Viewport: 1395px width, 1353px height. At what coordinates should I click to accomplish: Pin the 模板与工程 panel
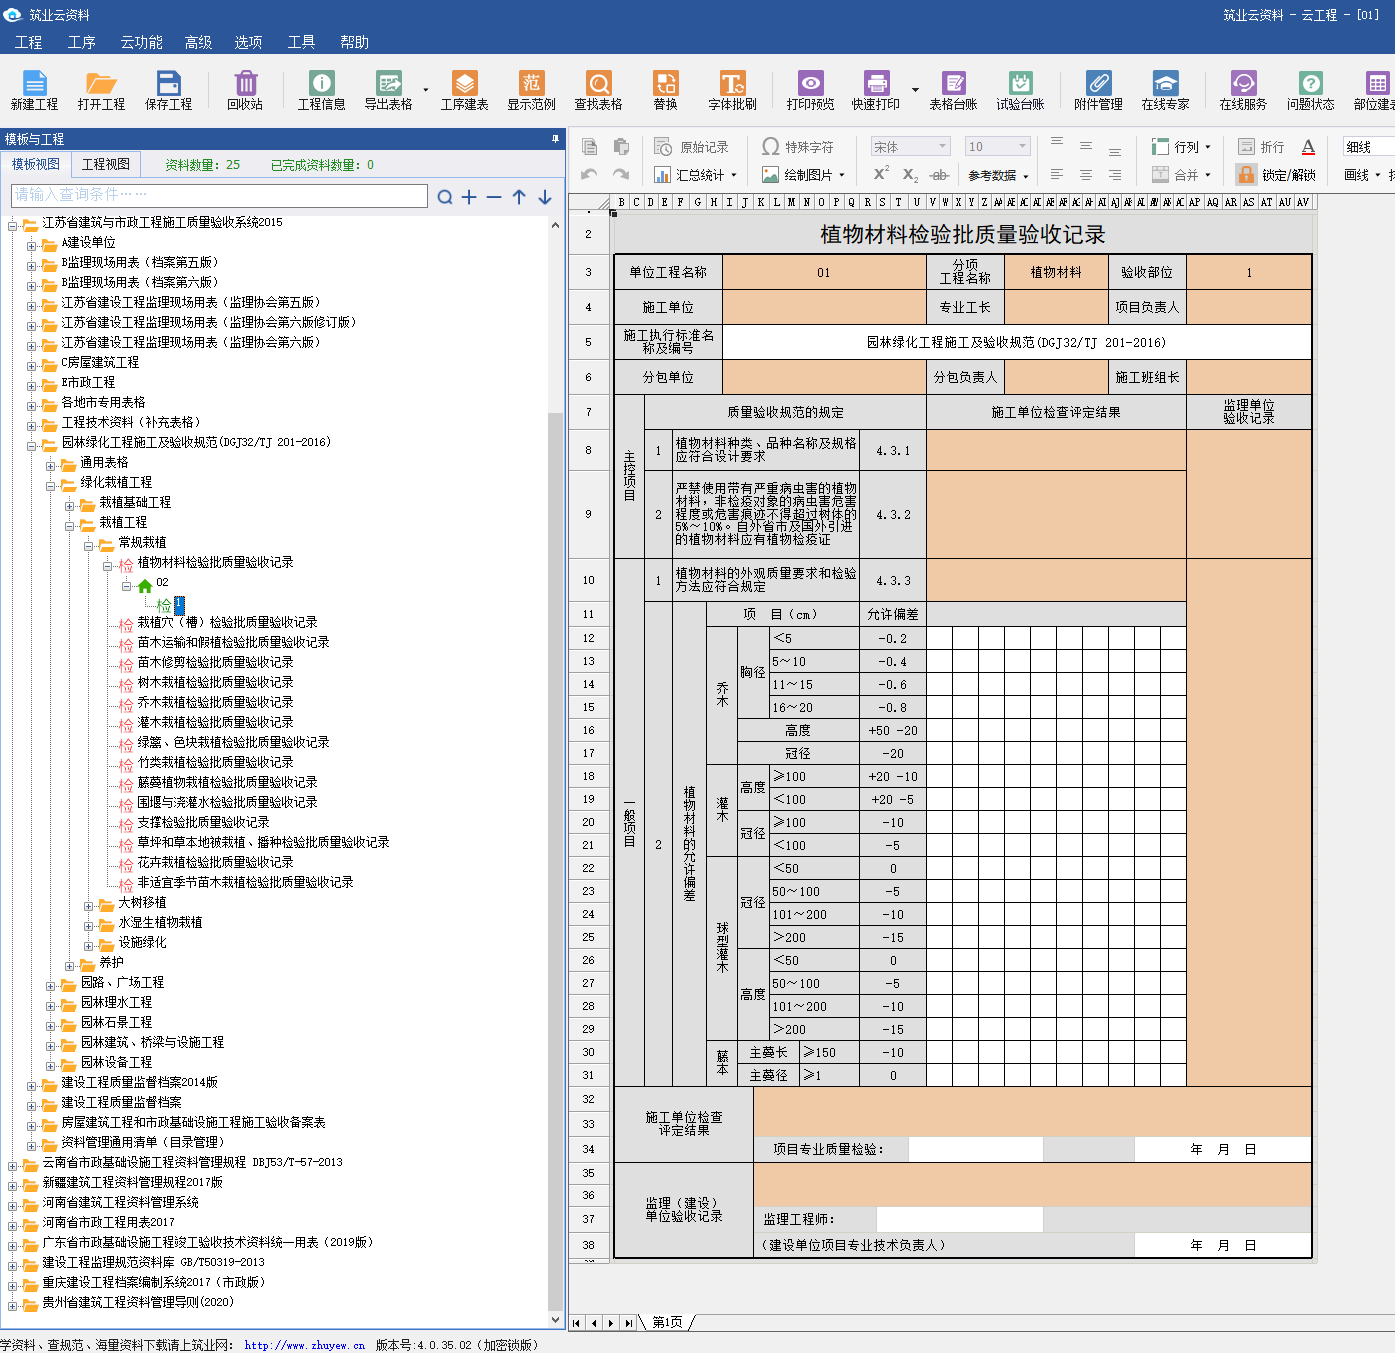pyautogui.click(x=555, y=139)
